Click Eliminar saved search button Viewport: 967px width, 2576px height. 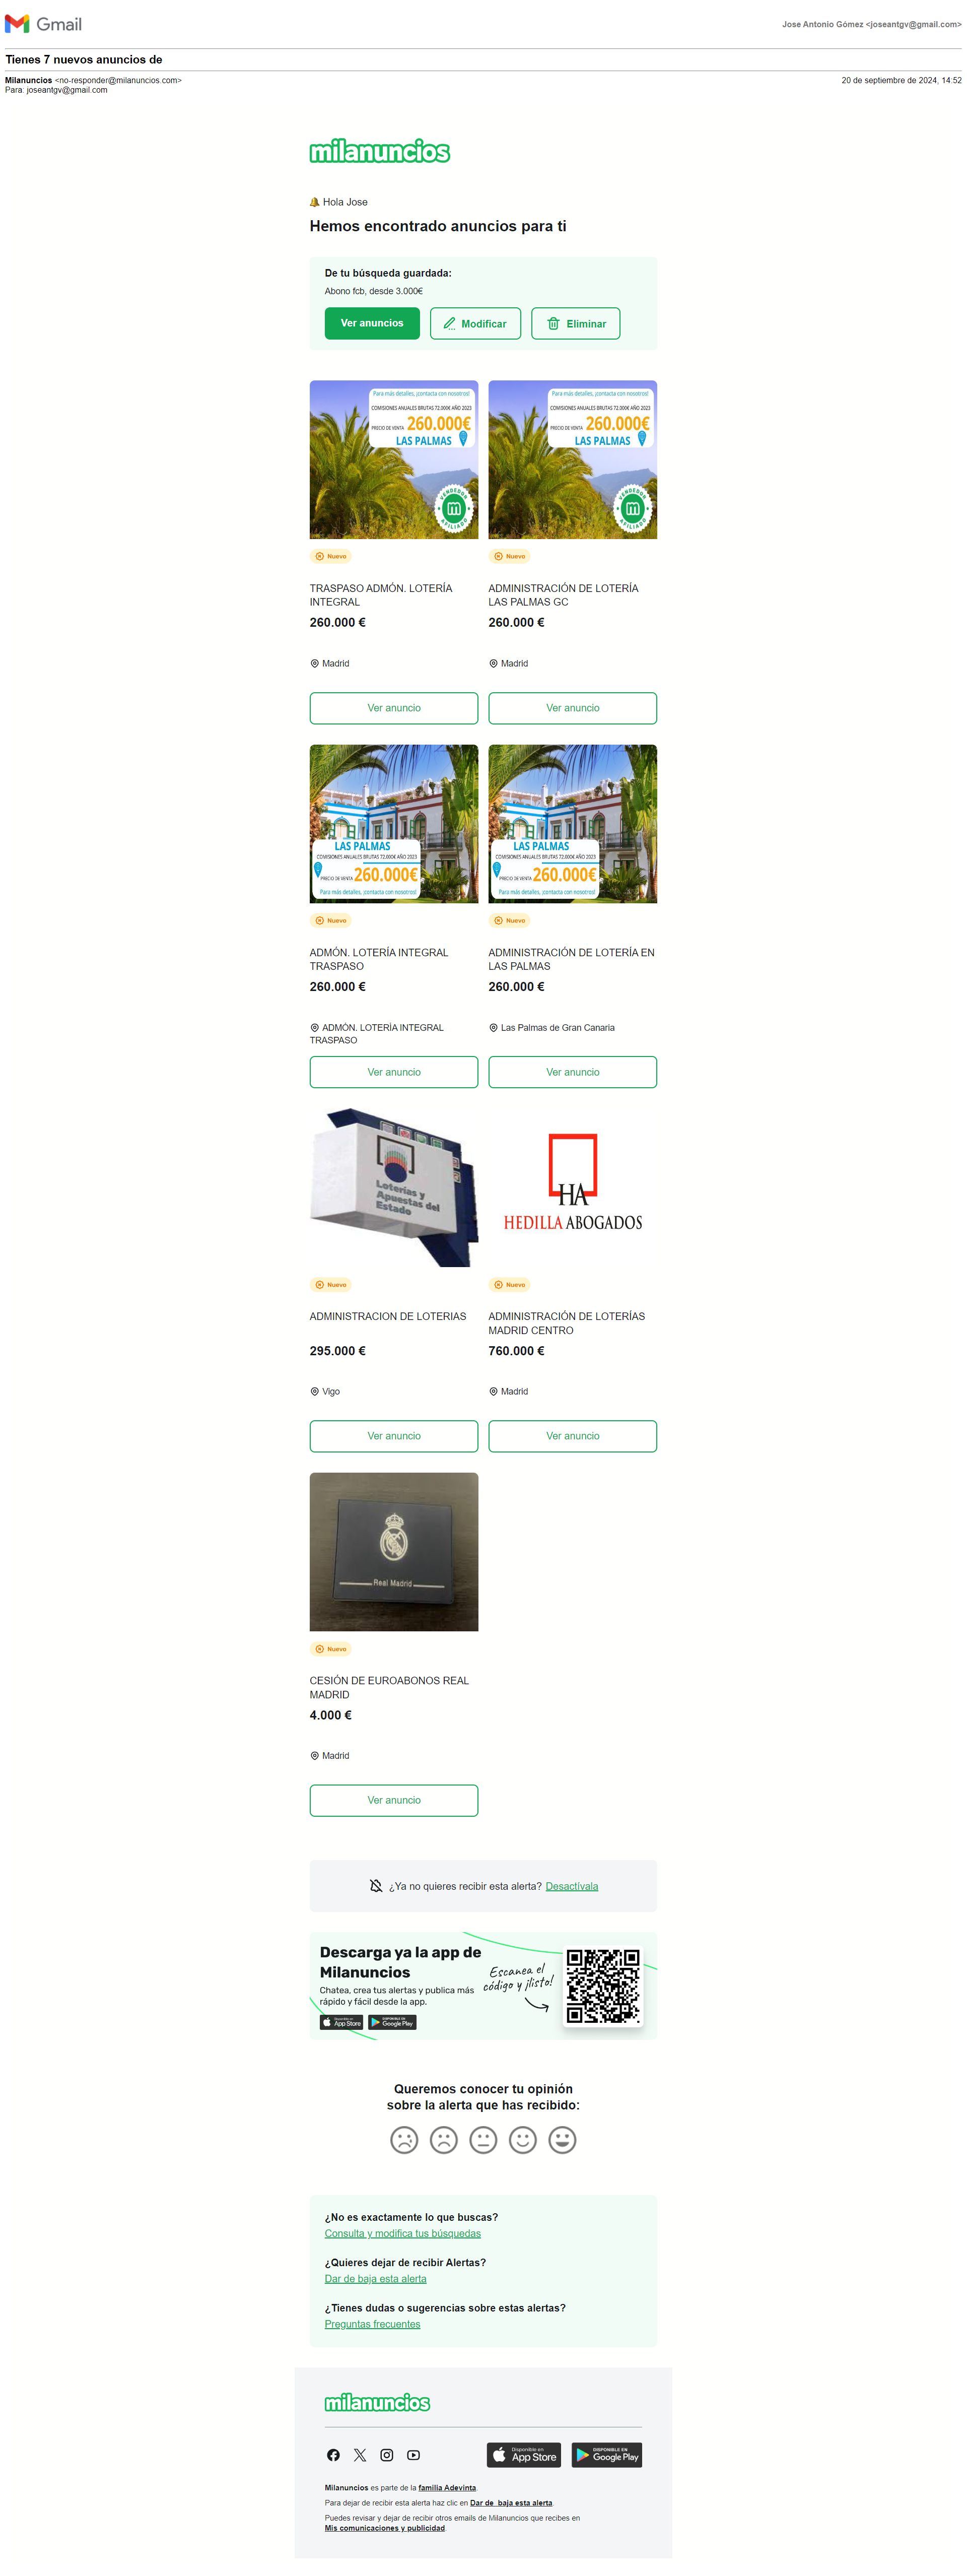tap(576, 323)
